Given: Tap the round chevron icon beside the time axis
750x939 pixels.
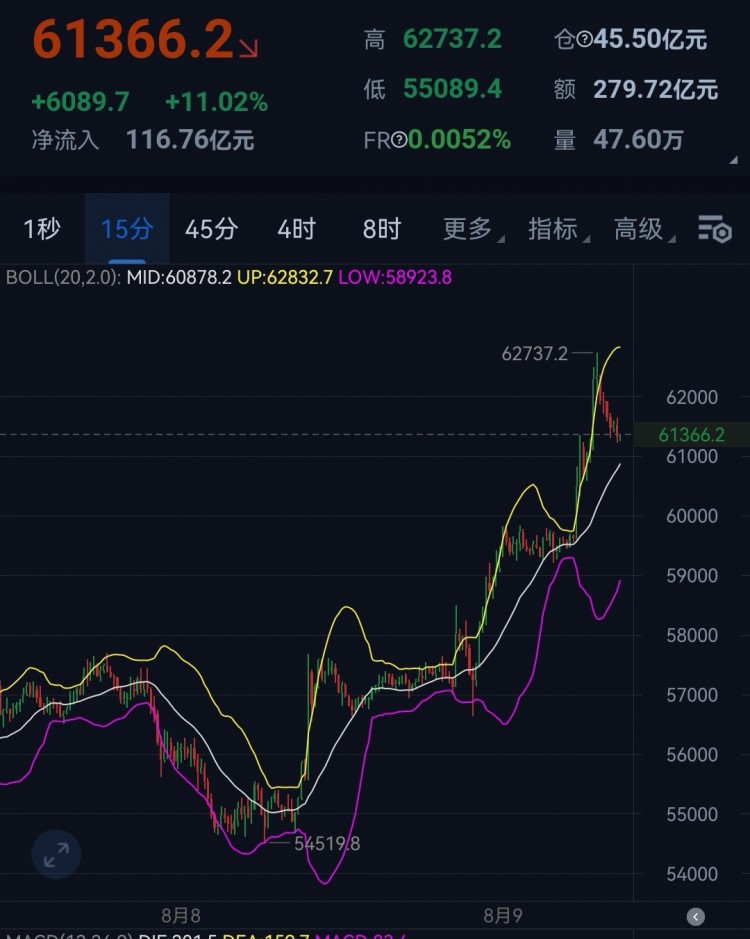Looking at the screenshot, I should coord(695,916).
